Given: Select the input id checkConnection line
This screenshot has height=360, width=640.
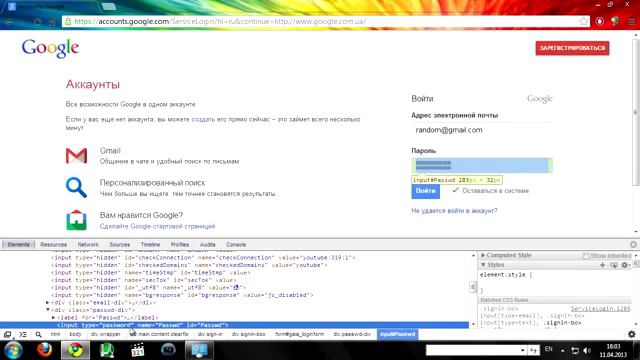Looking at the screenshot, I should coord(203,258).
